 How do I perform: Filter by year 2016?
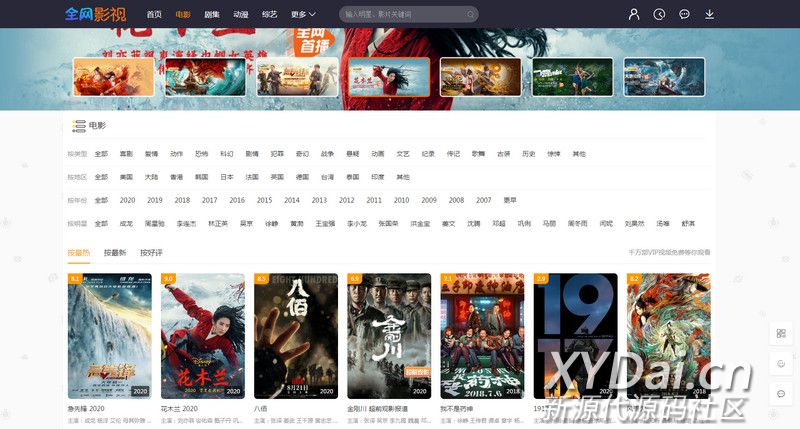[237, 200]
